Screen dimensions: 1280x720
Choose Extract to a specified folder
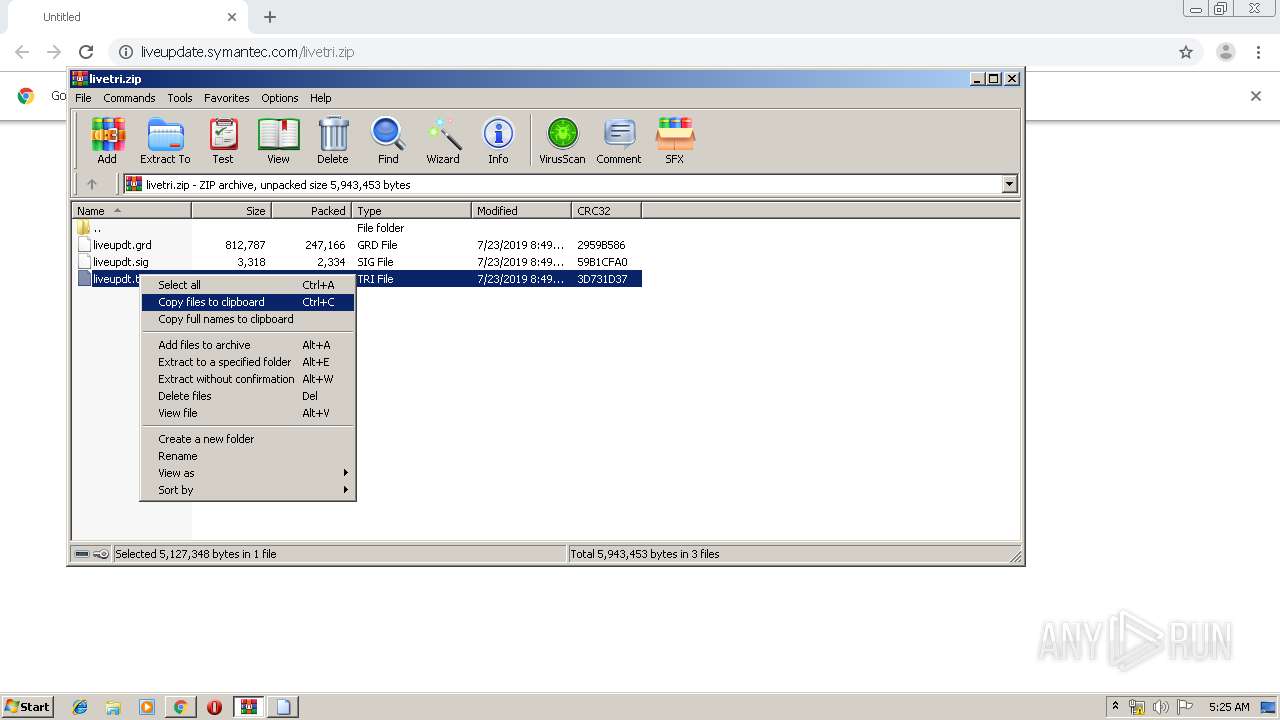(248, 362)
